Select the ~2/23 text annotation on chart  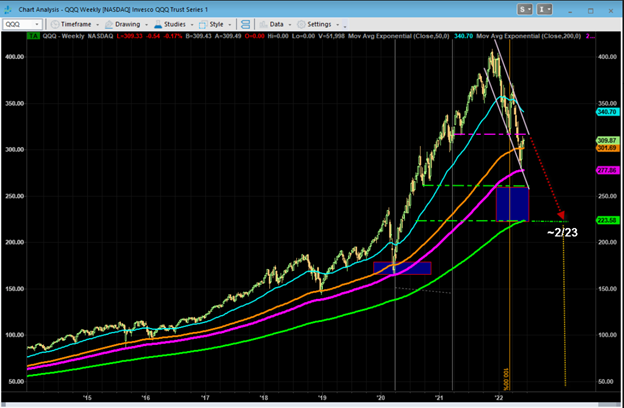pyautogui.click(x=562, y=233)
